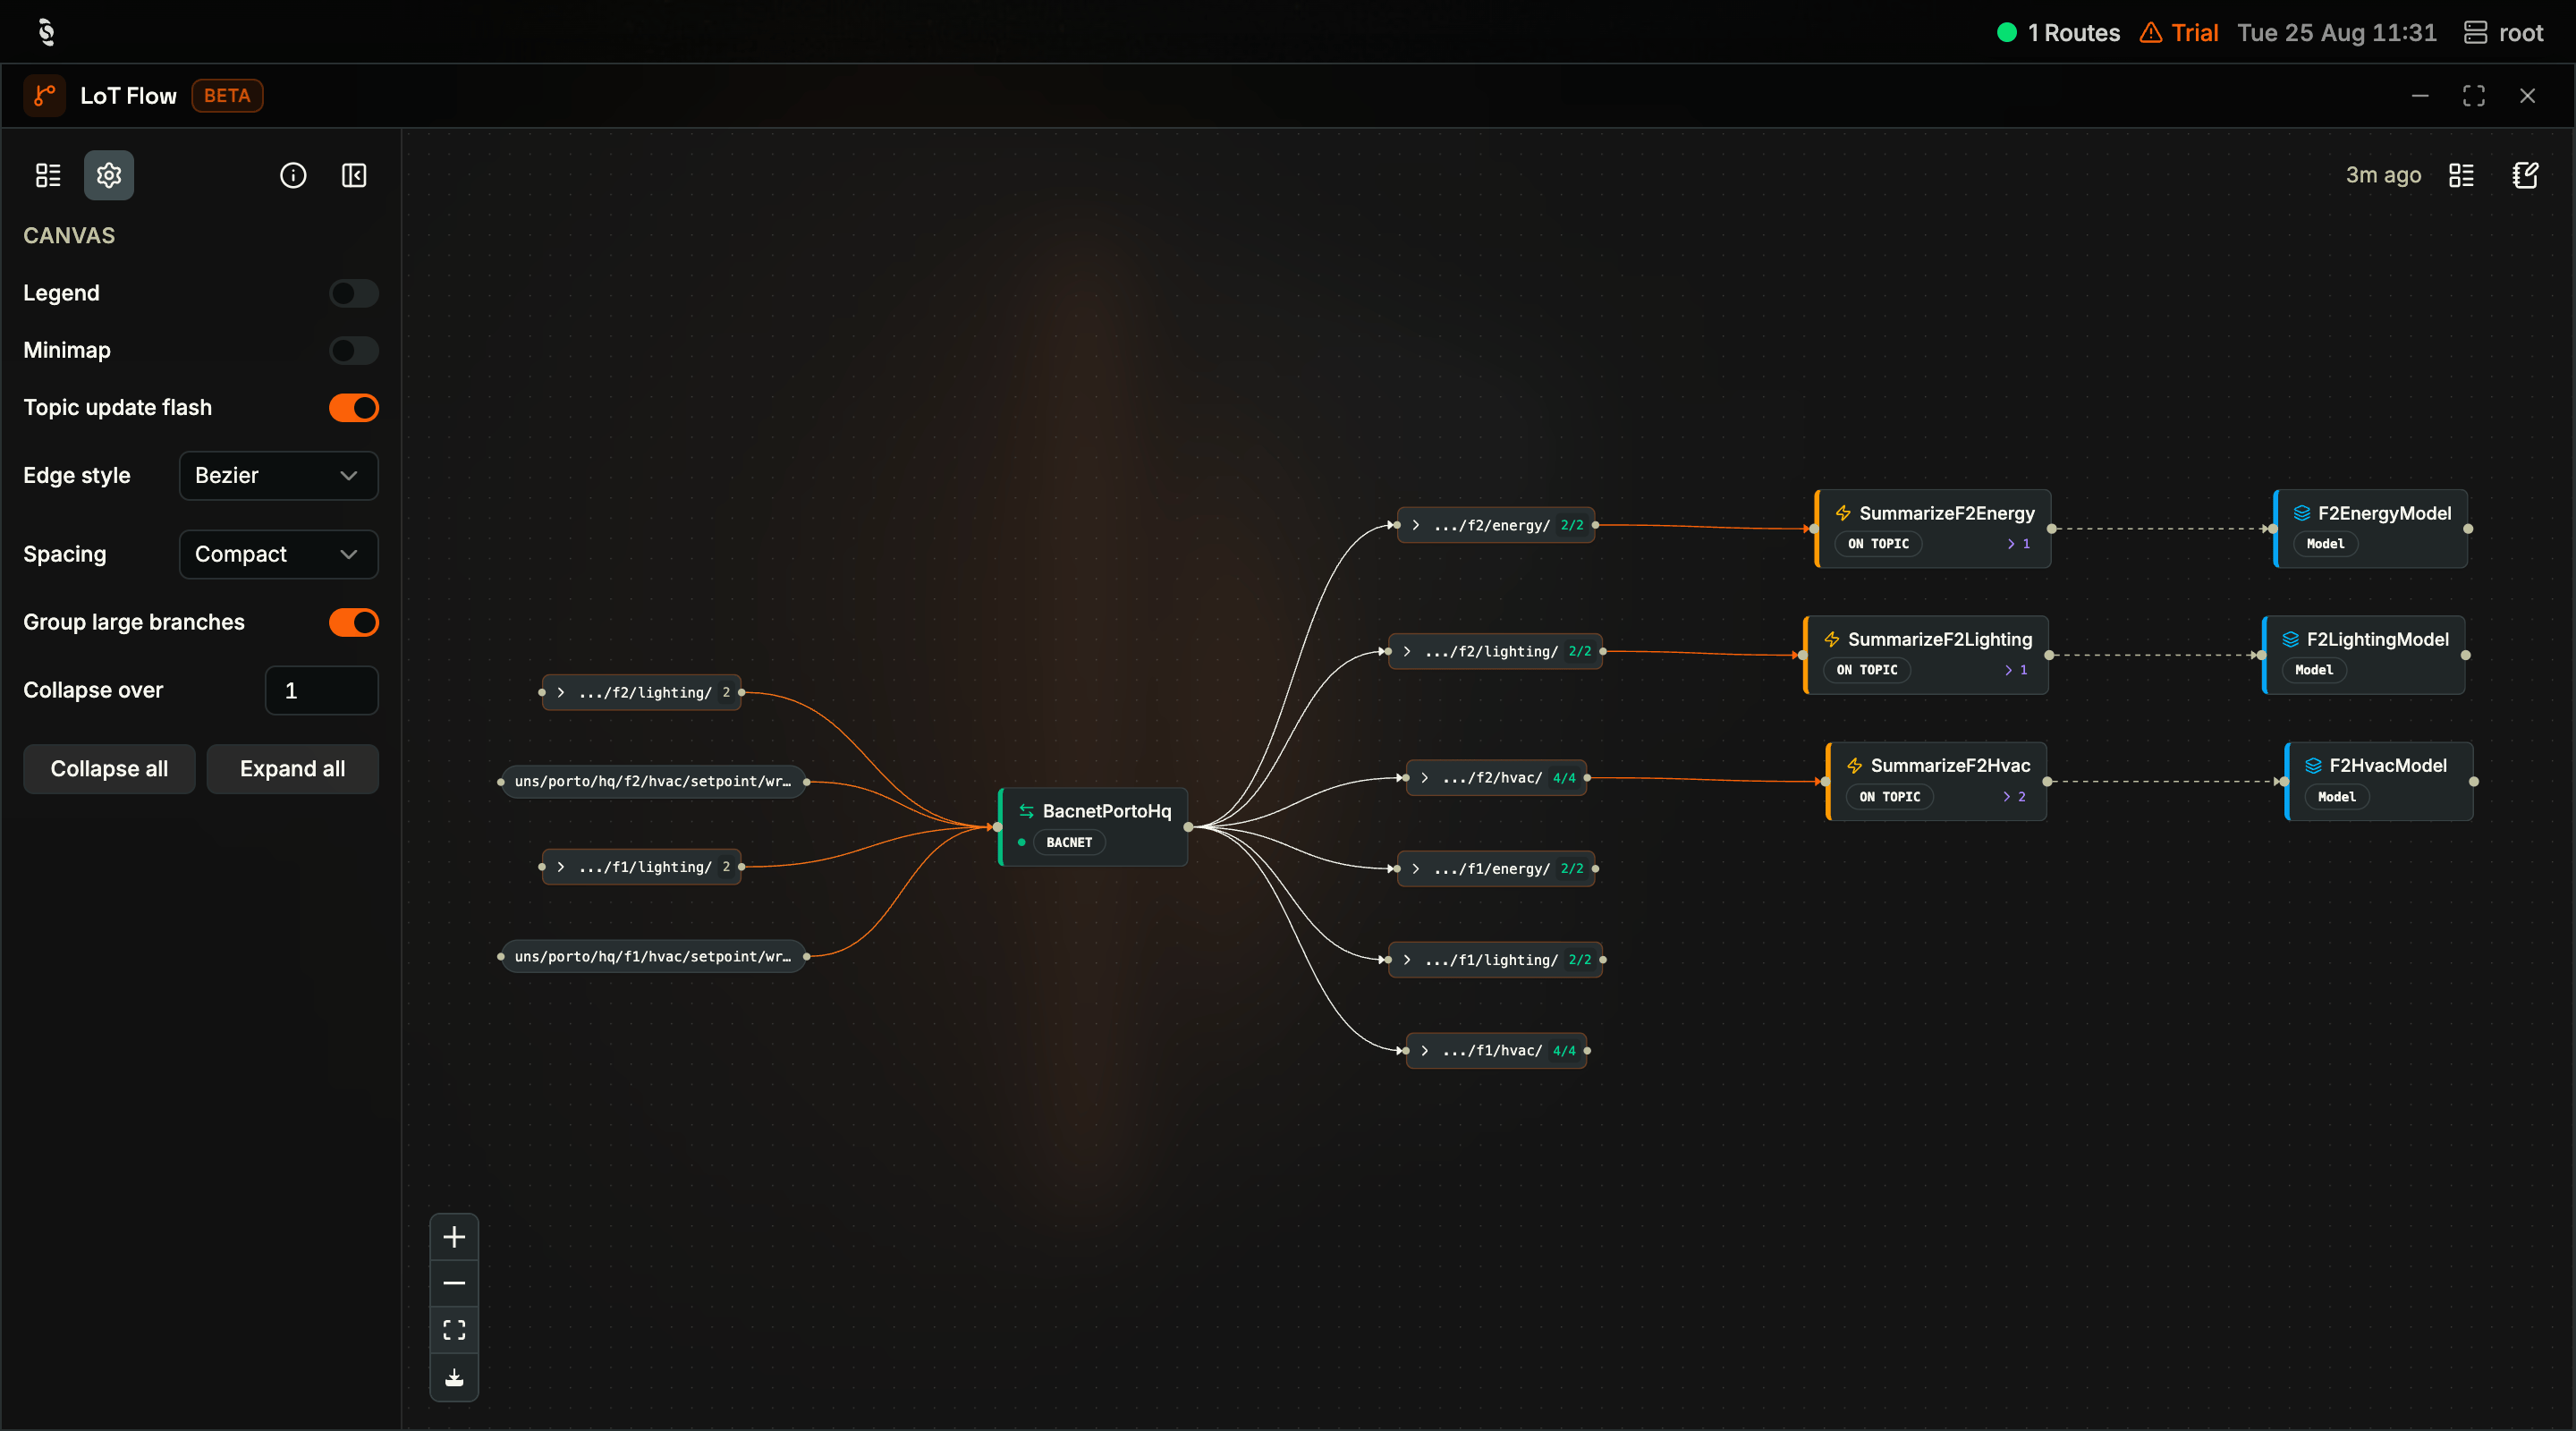Click the SummarizeF2Energy lightning icon
The width and height of the screenshot is (2576, 1431).
click(1843, 513)
